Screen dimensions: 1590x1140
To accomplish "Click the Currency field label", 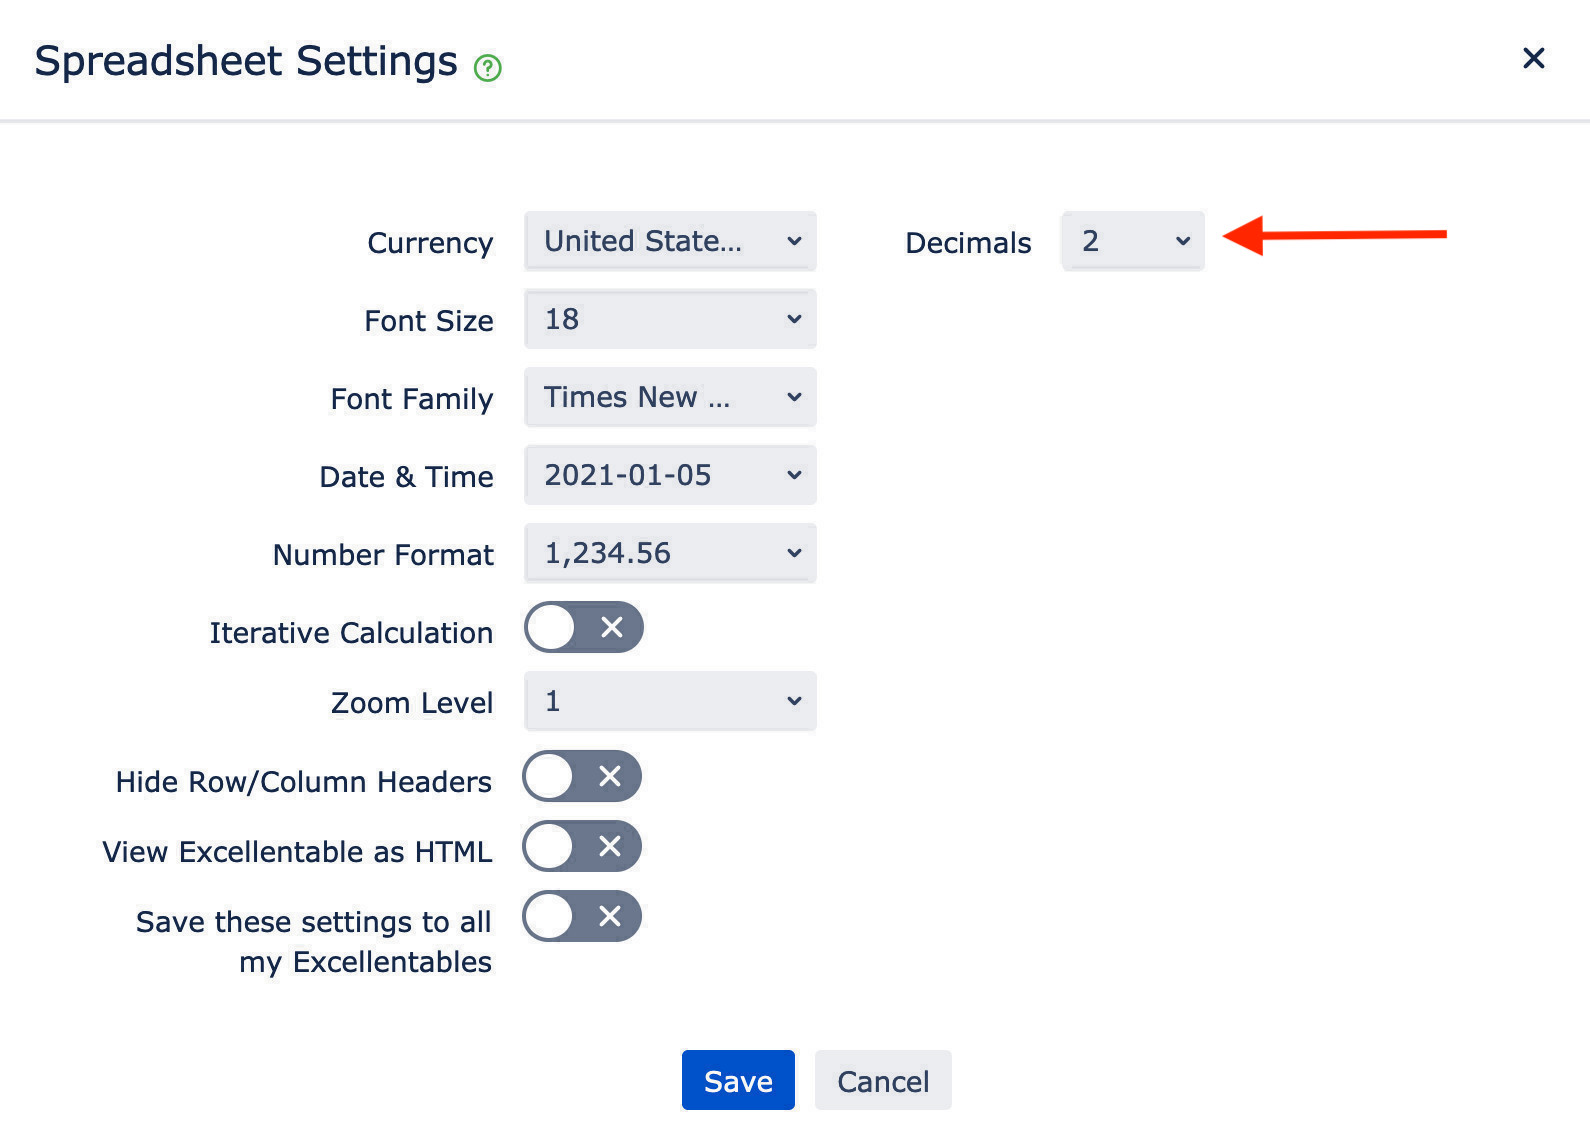I will pos(430,243).
